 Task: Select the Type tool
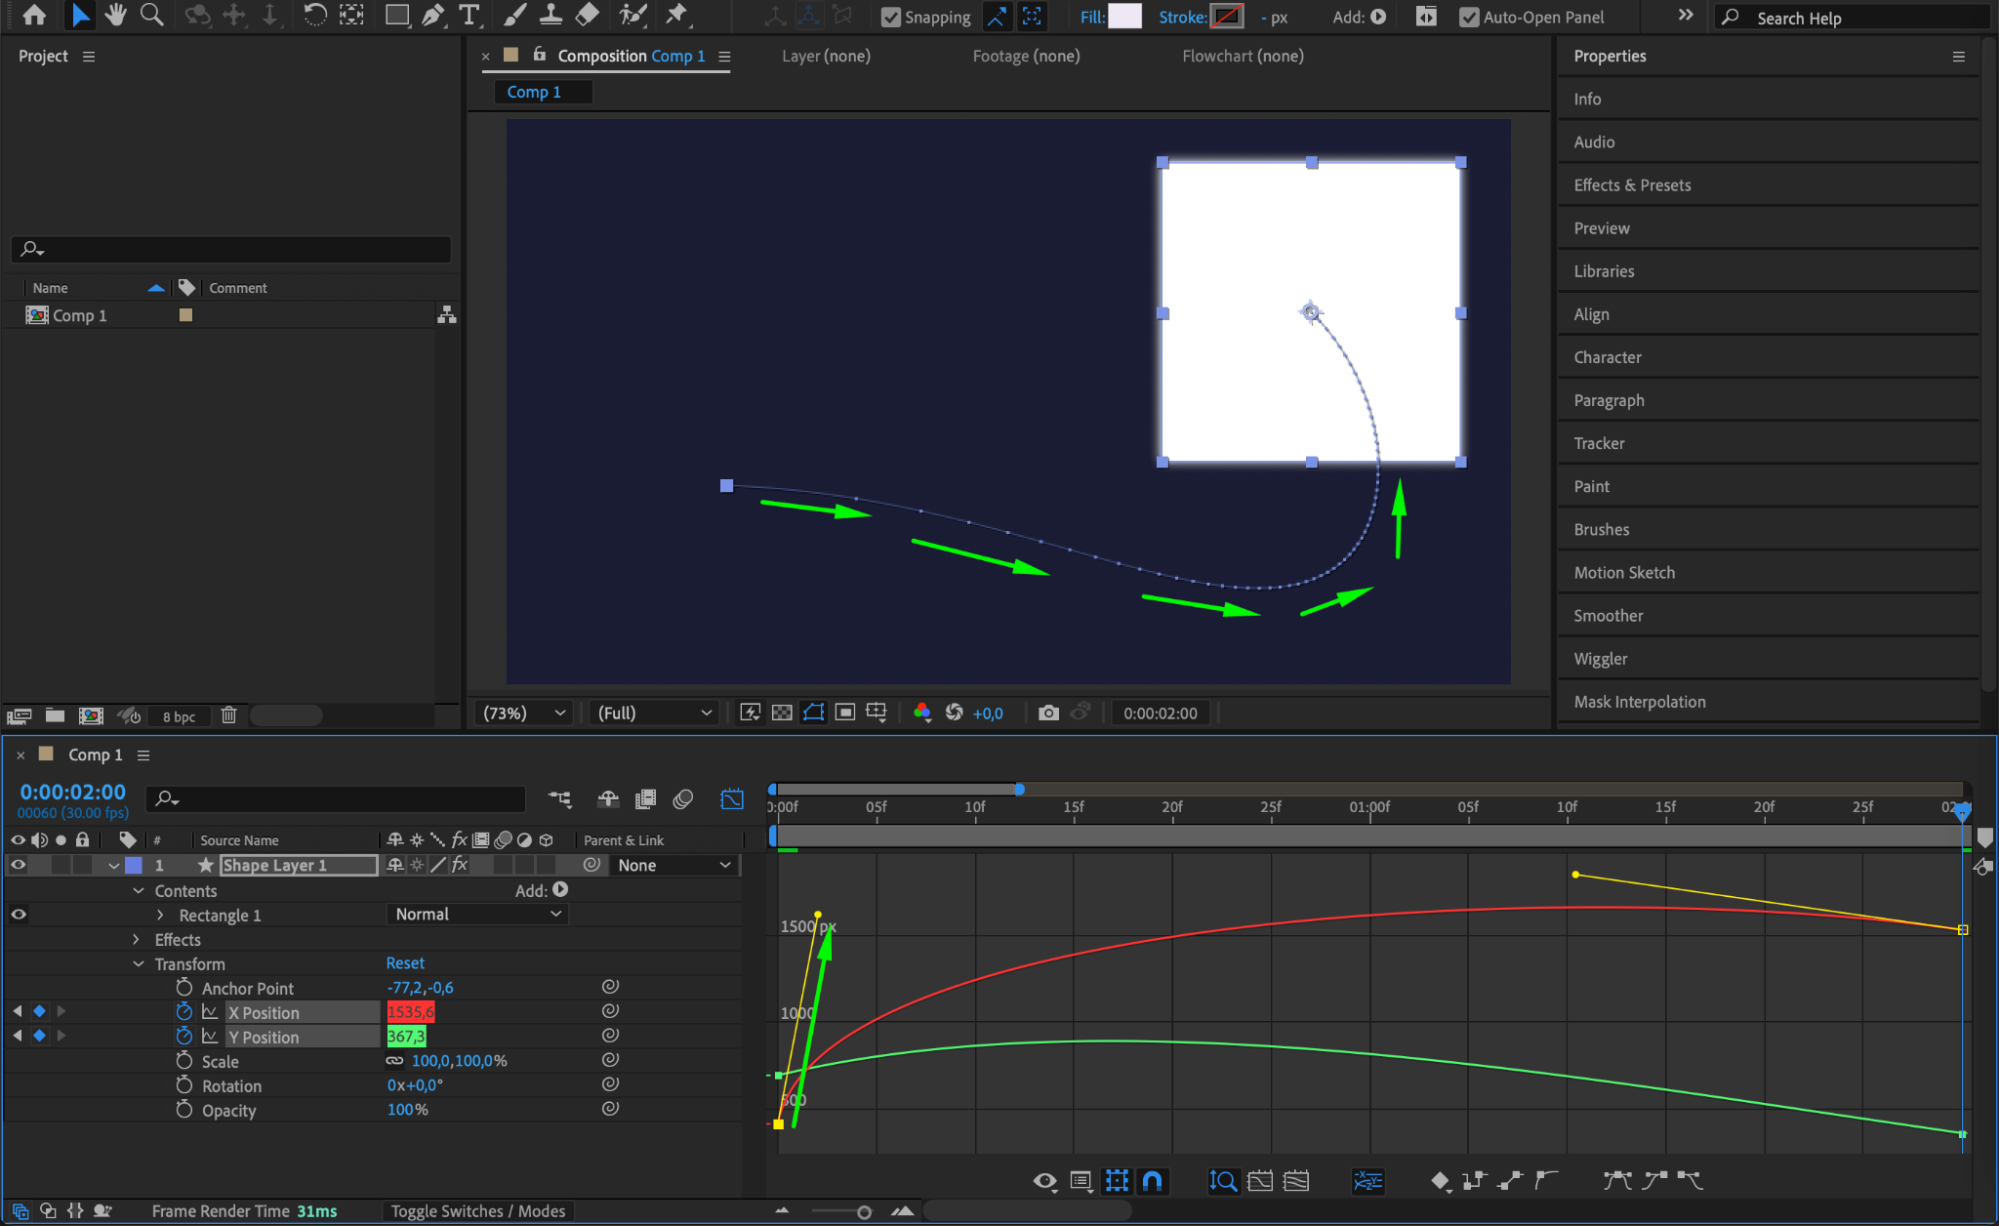tap(469, 15)
